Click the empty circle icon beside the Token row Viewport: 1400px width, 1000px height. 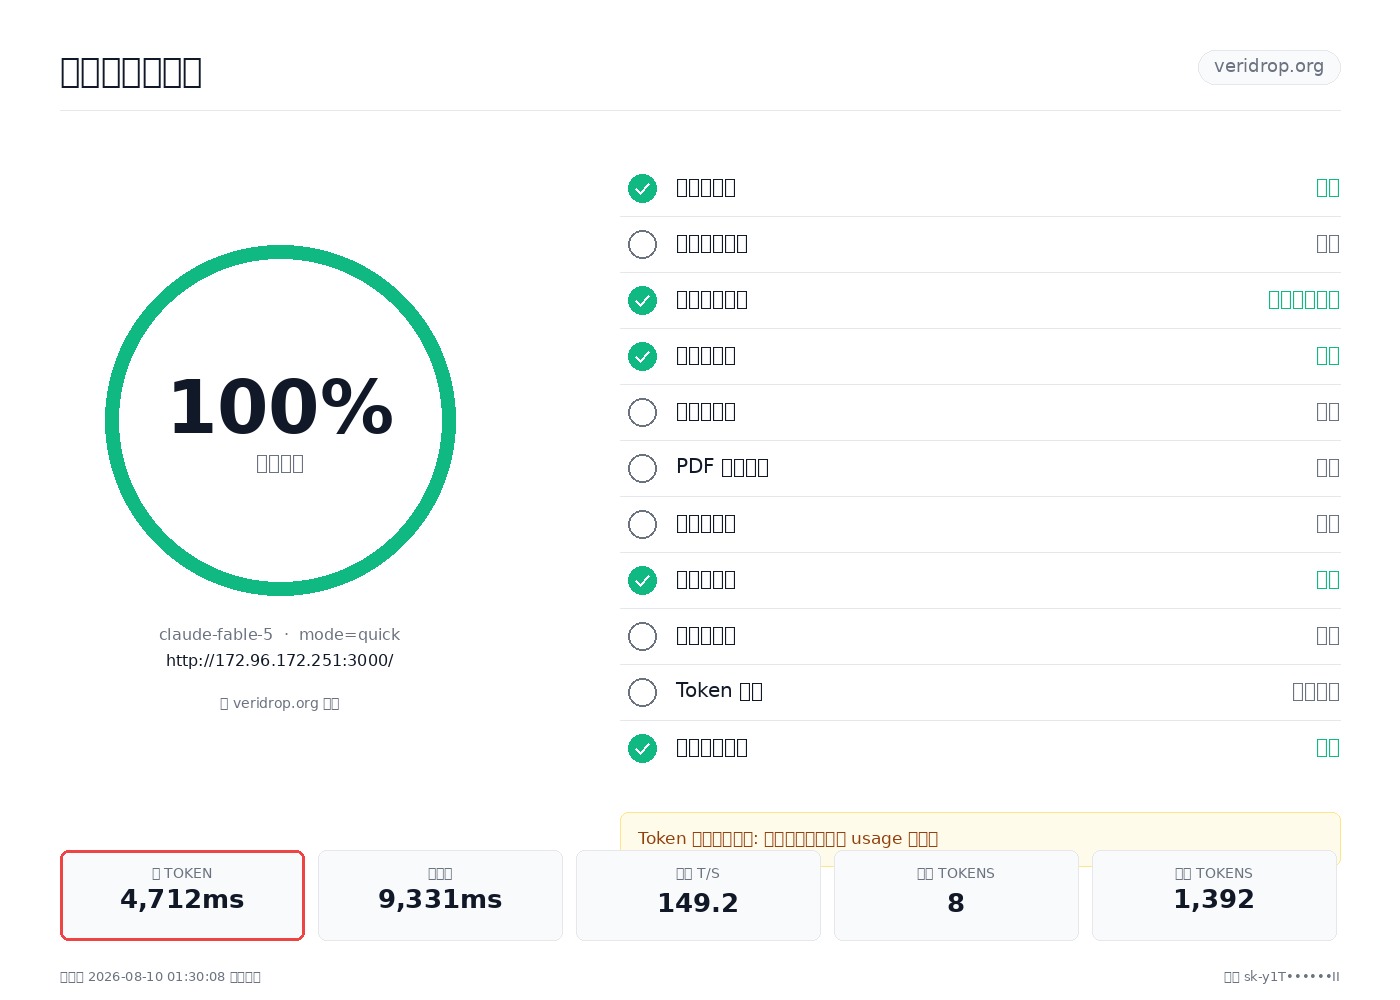click(642, 692)
